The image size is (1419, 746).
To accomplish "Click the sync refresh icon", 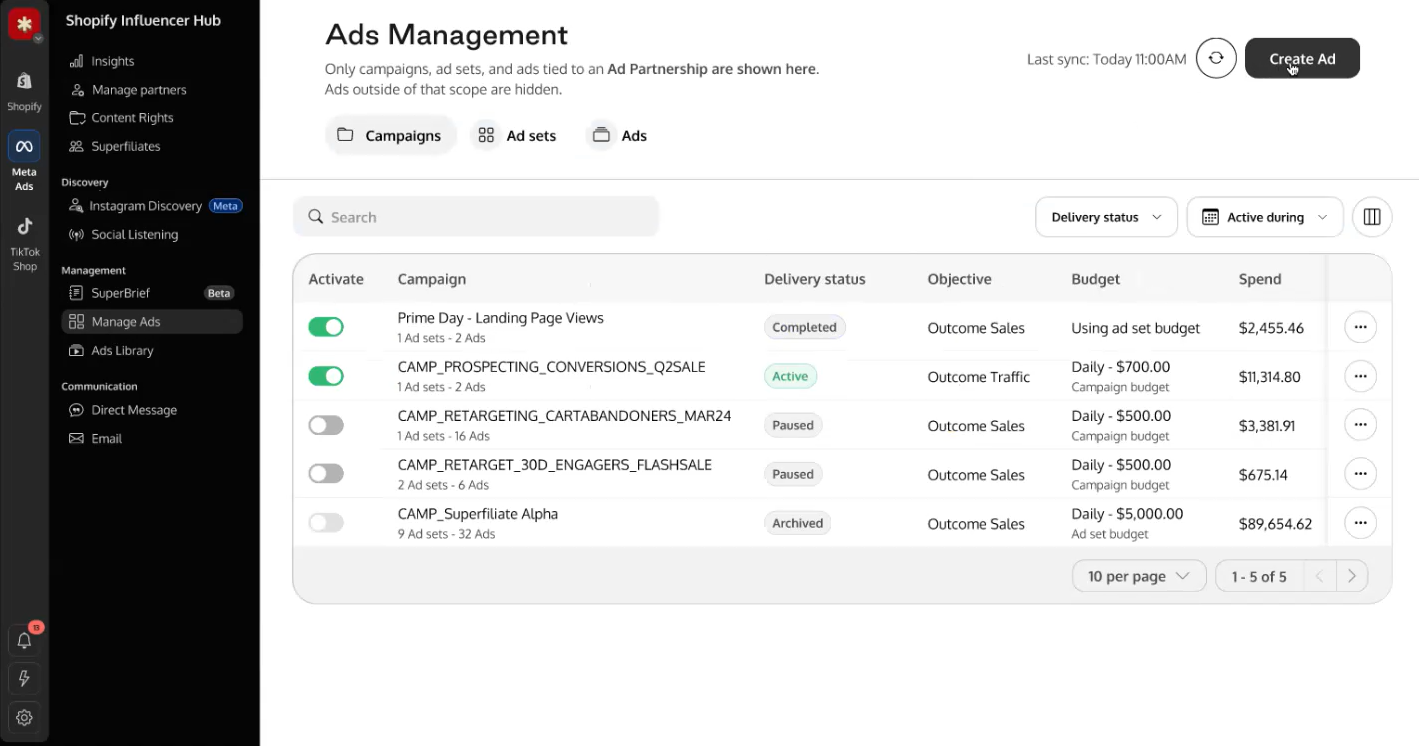I will pos(1216,58).
